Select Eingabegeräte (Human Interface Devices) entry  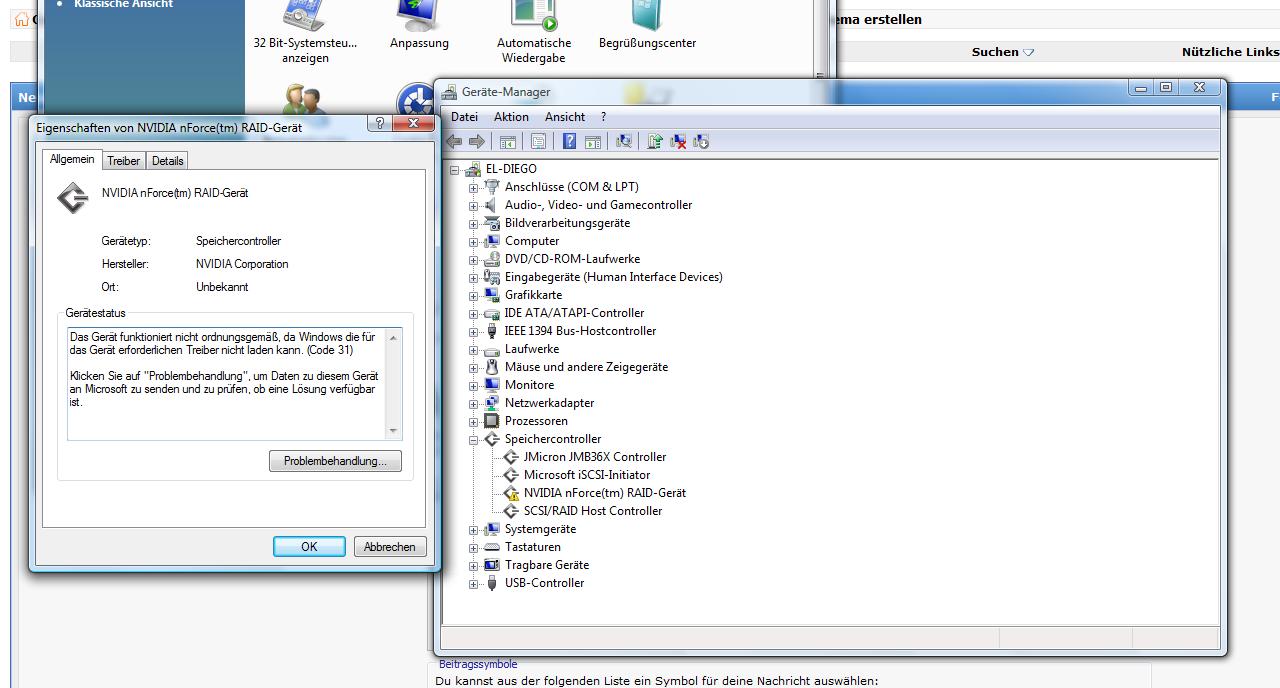[x=613, y=277]
